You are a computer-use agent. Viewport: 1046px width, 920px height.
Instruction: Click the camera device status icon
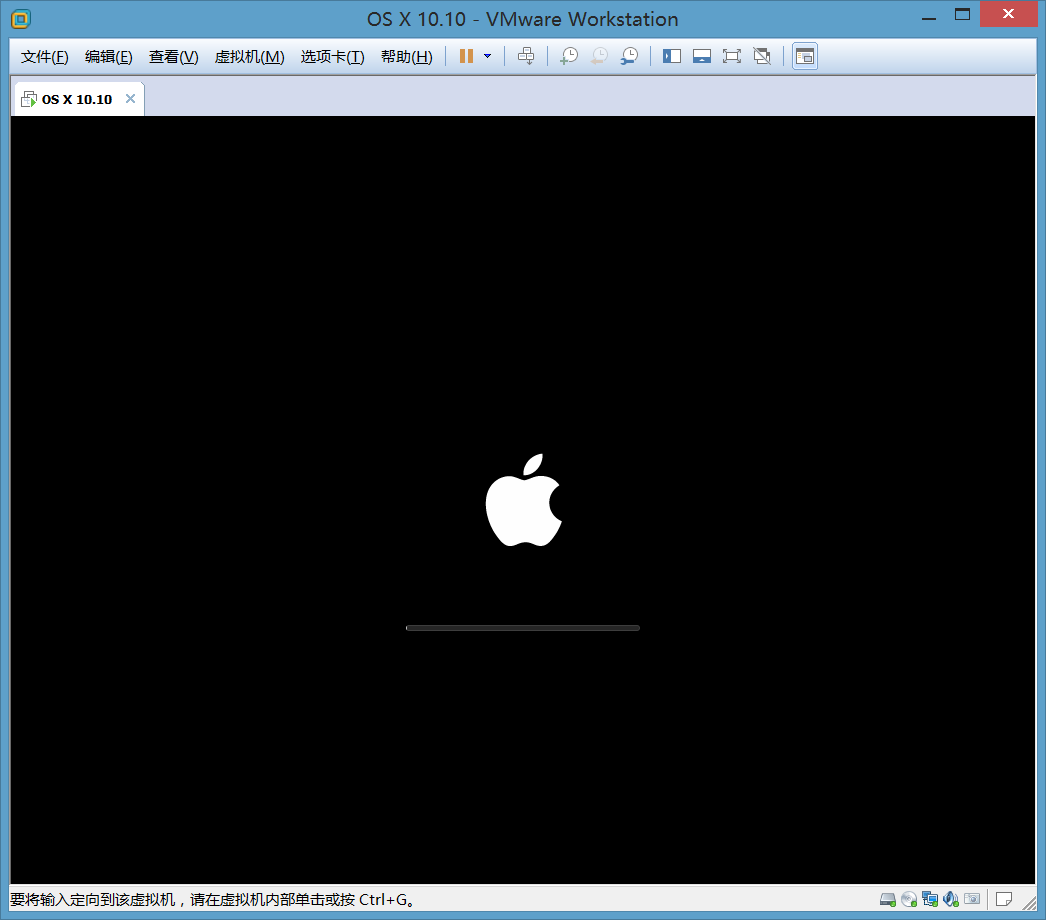972,899
